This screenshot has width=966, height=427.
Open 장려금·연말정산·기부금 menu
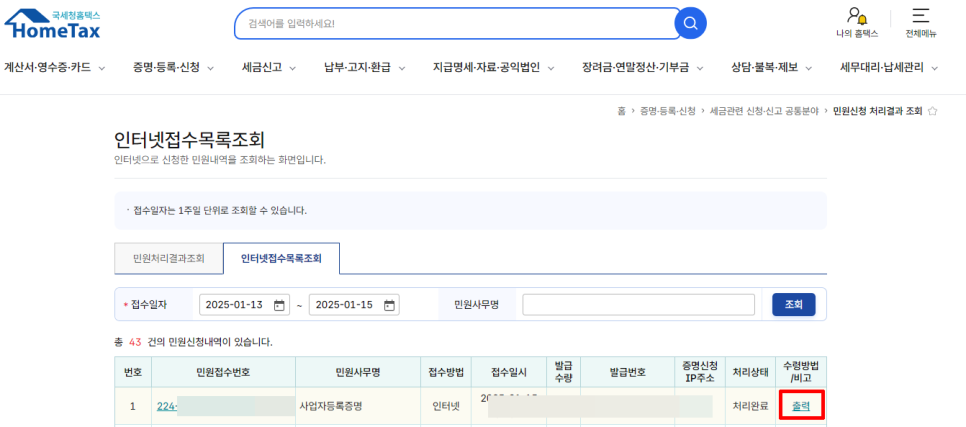[642, 68]
